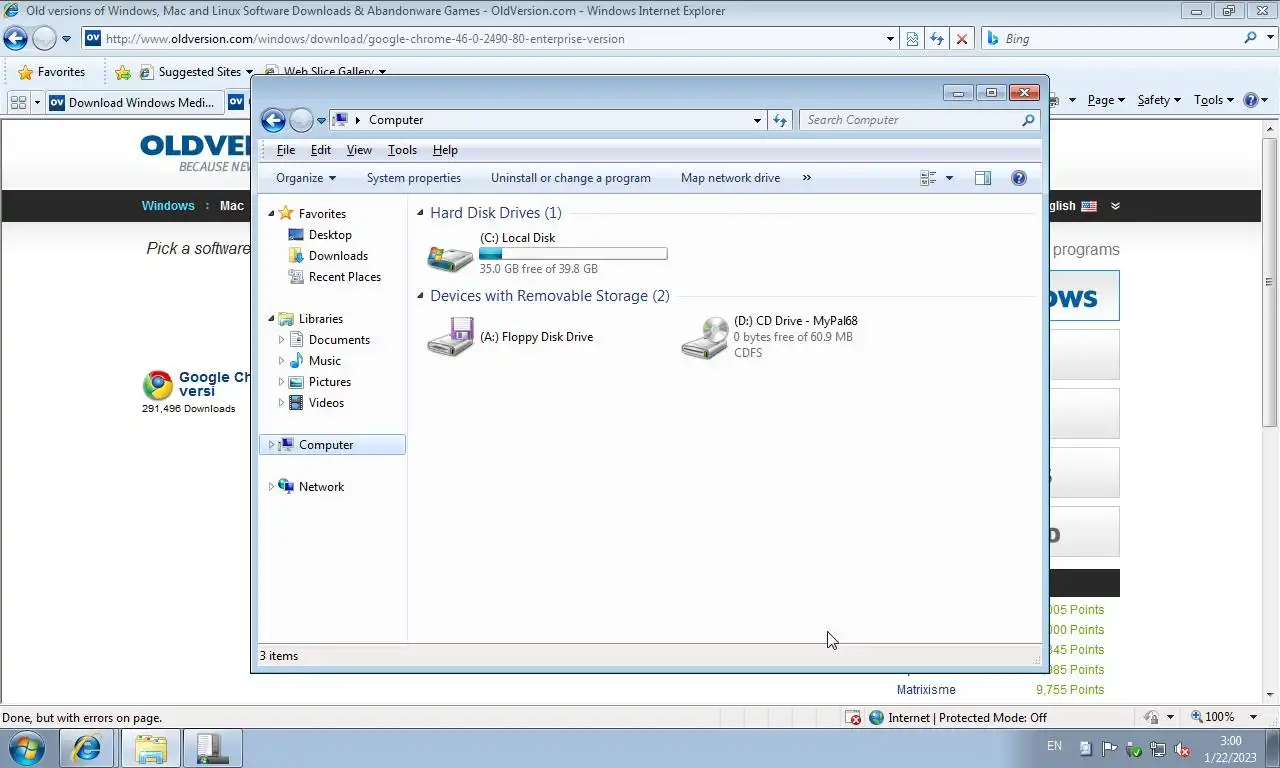The width and height of the screenshot is (1280, 768).
Task: Open the File menu in explorer
Action: (x=286, y=150)
